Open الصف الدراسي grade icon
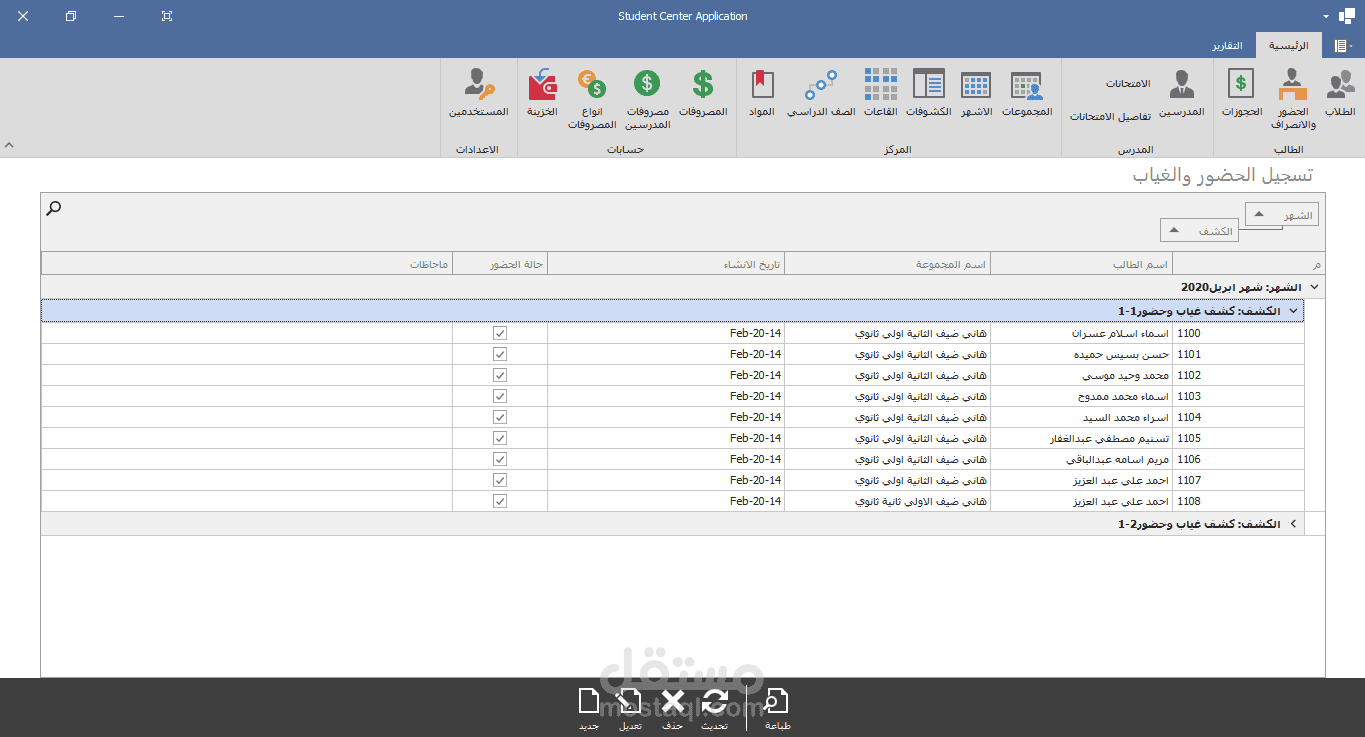This screenshot has height=737, width=1365. tap(821, 94)
